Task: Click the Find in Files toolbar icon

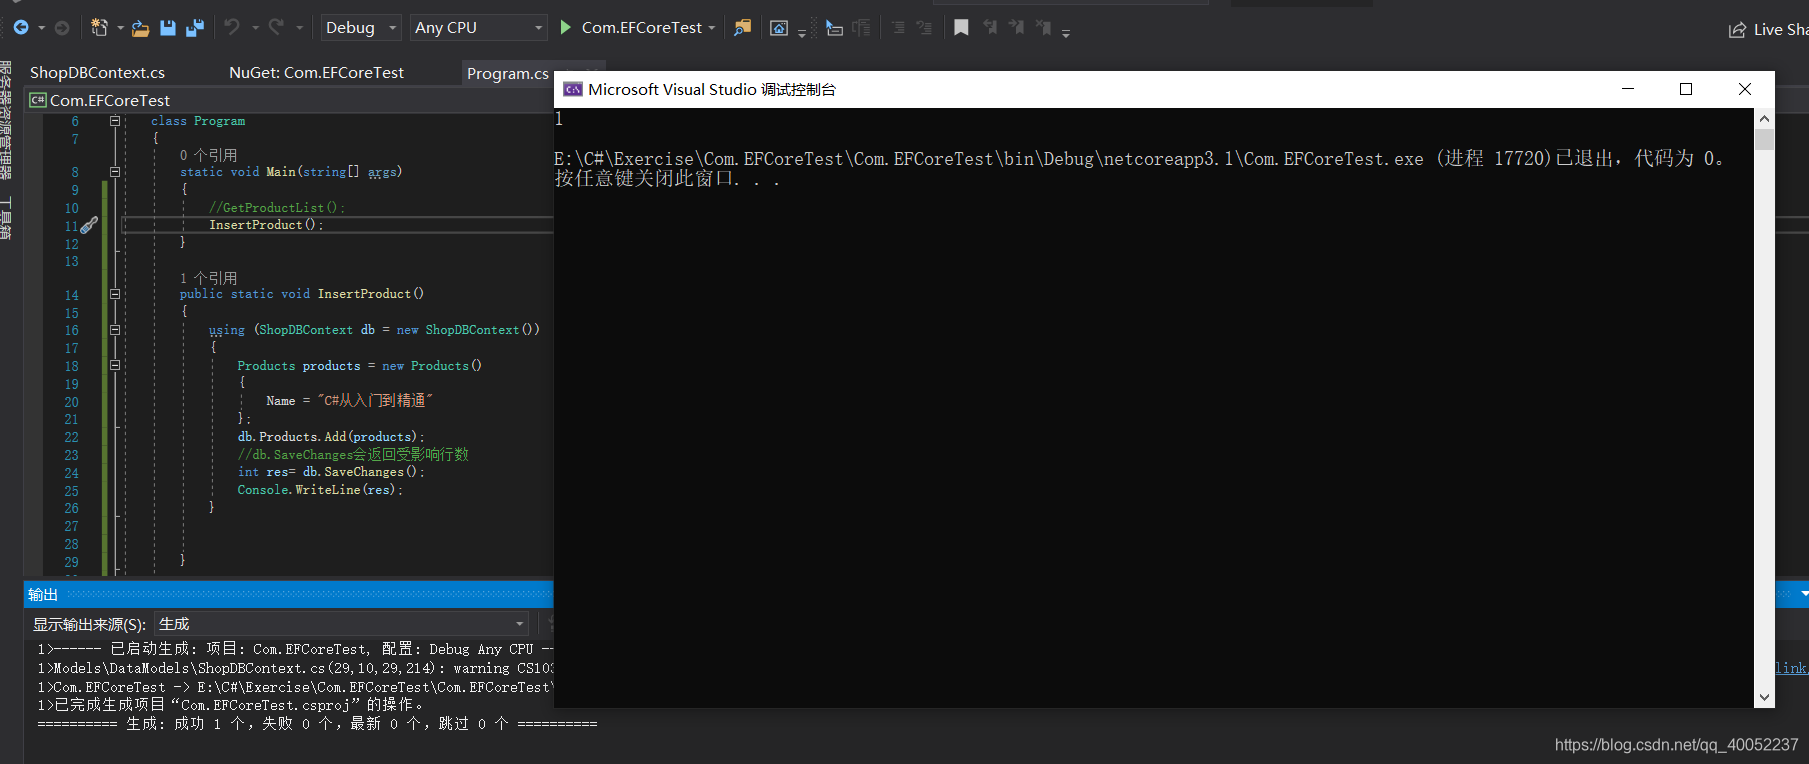Action: [x=742, y=28]
